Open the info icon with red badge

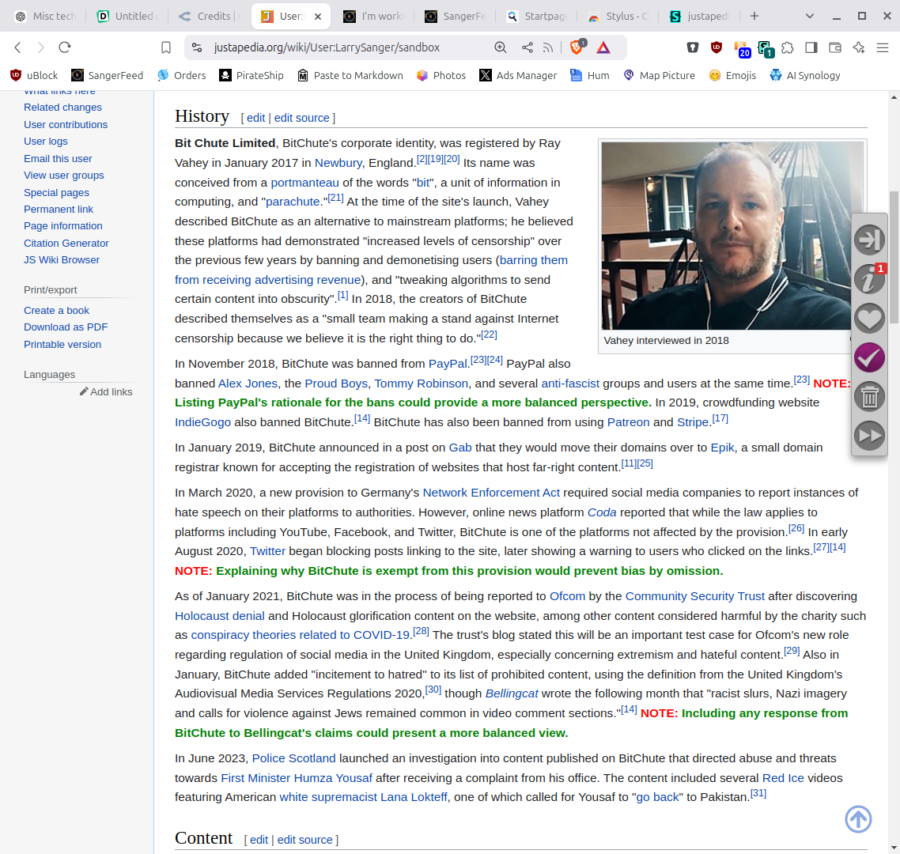pos(869,279)
